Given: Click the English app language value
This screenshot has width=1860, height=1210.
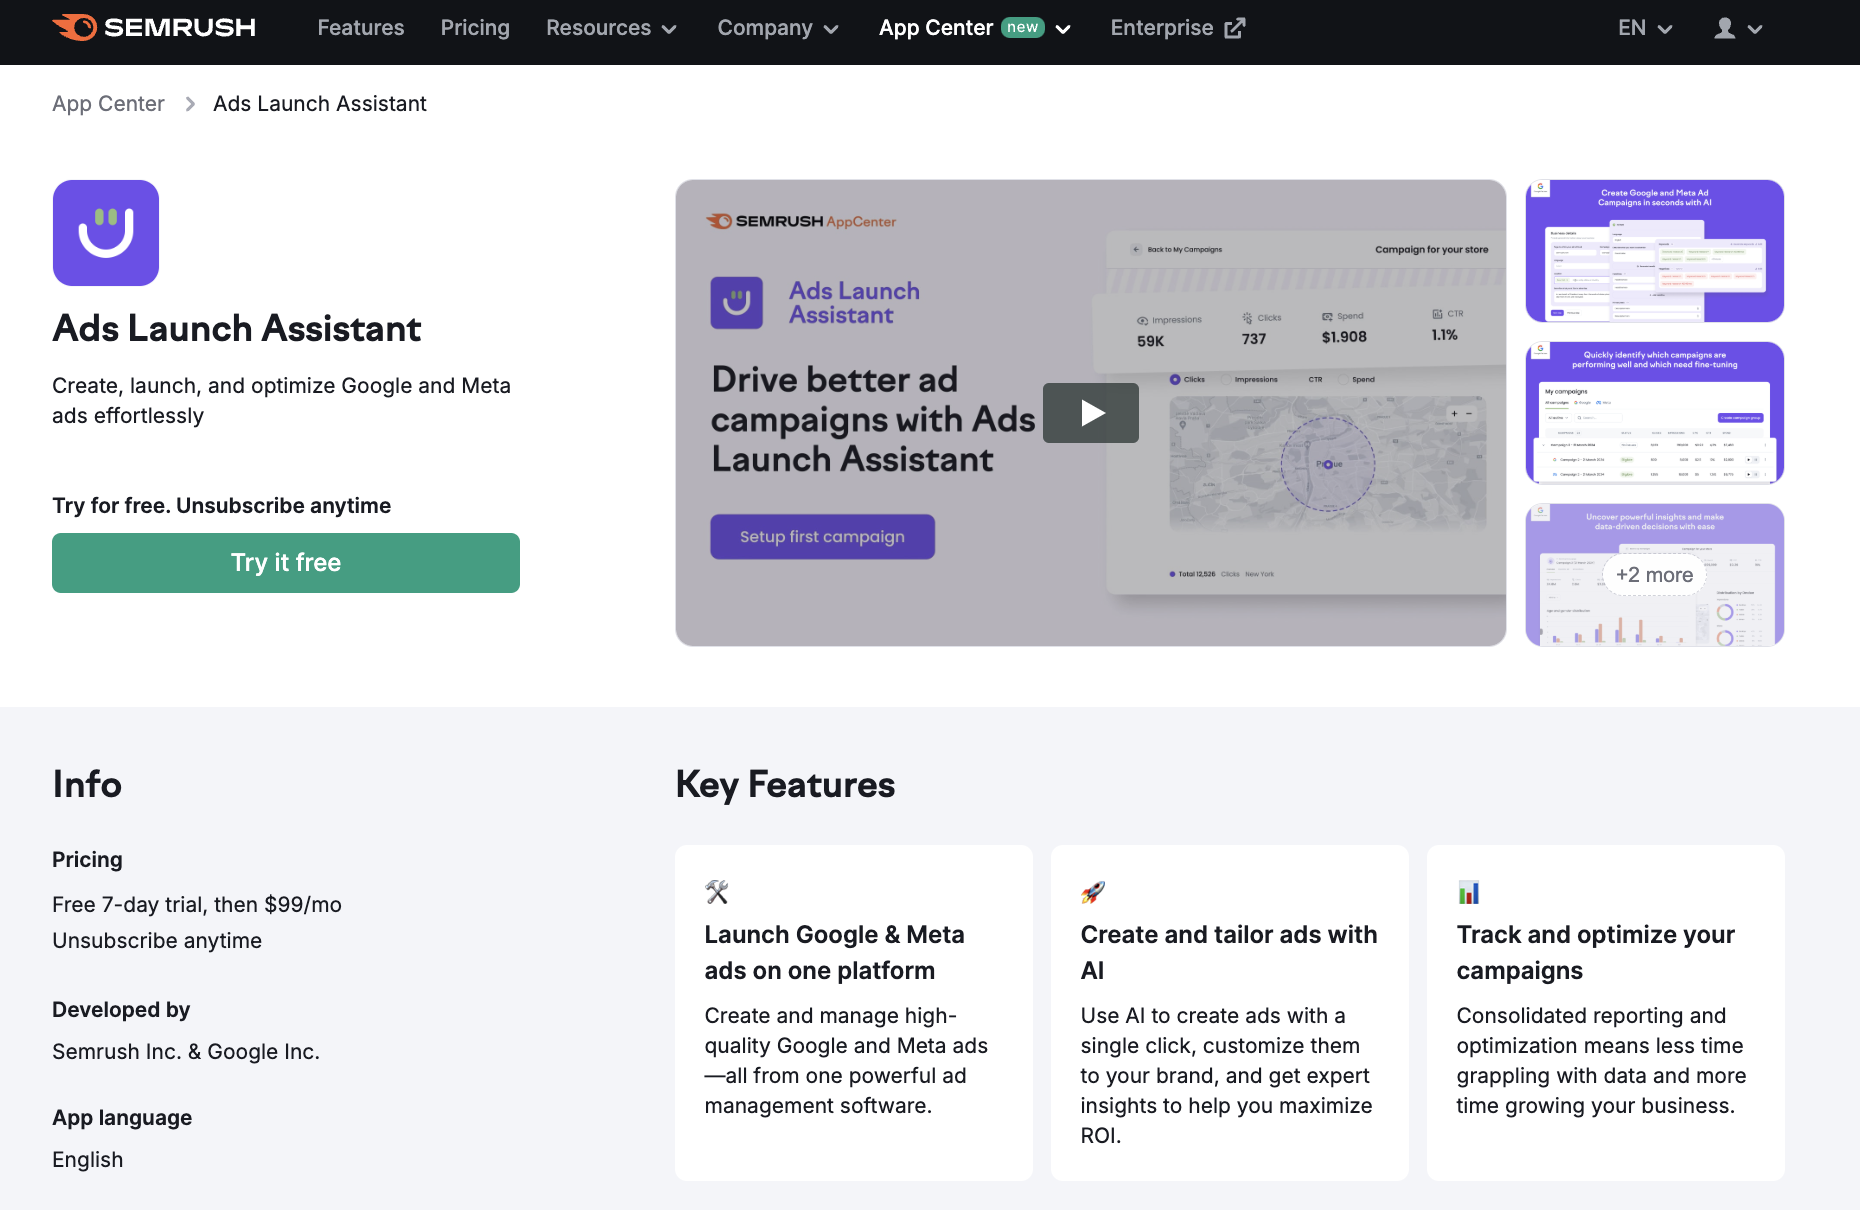Looking at the screenshot, I should (88, 1160).
